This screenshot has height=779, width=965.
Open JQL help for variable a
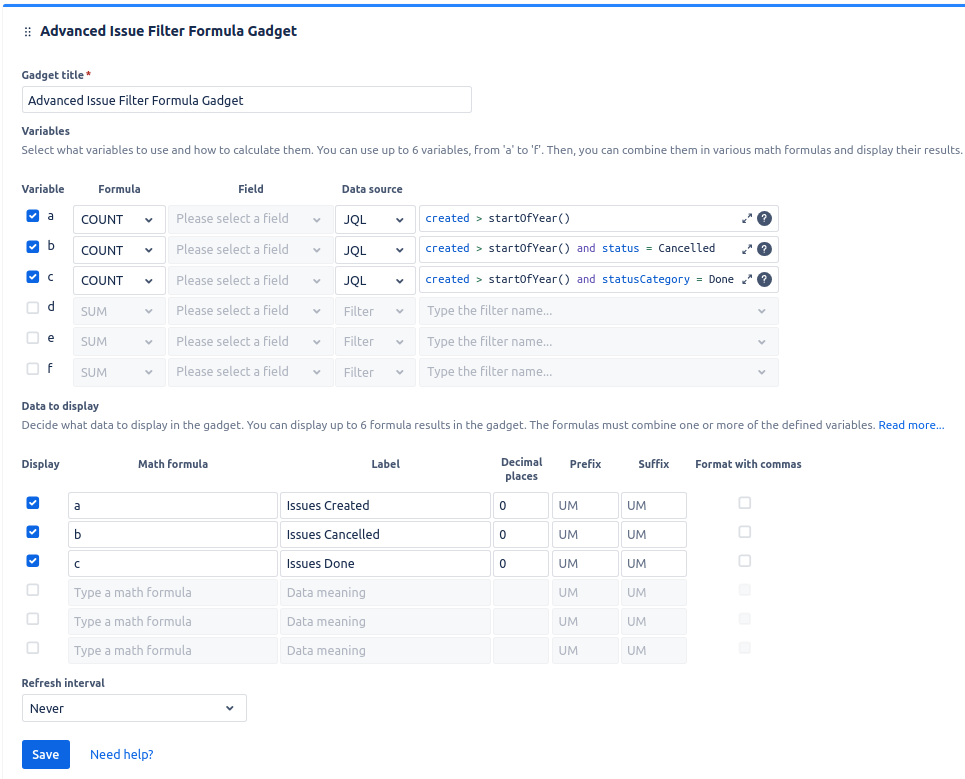[x=764, y=218]
